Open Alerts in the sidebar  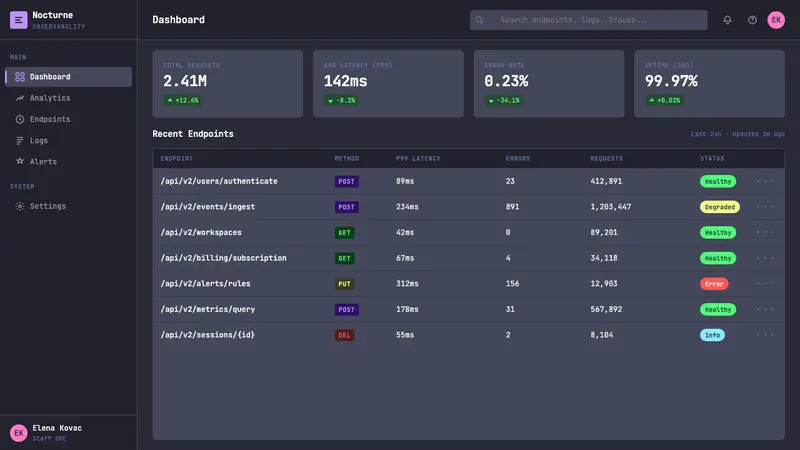[x=68, y=161]
